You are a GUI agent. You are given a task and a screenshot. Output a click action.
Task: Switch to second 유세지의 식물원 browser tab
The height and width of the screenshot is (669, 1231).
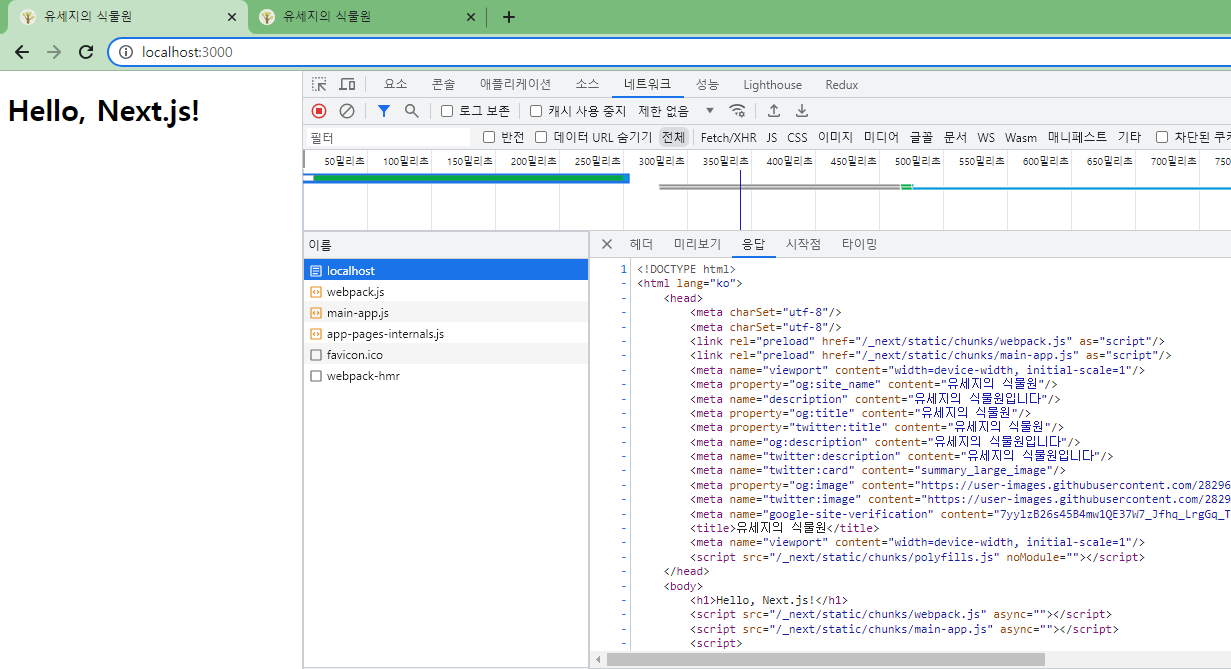tap(366, 17)
